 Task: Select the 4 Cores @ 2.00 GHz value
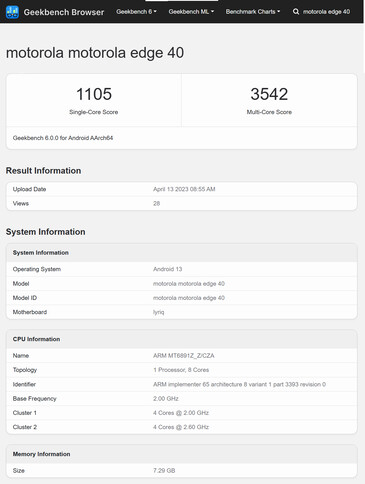(181, 413)
